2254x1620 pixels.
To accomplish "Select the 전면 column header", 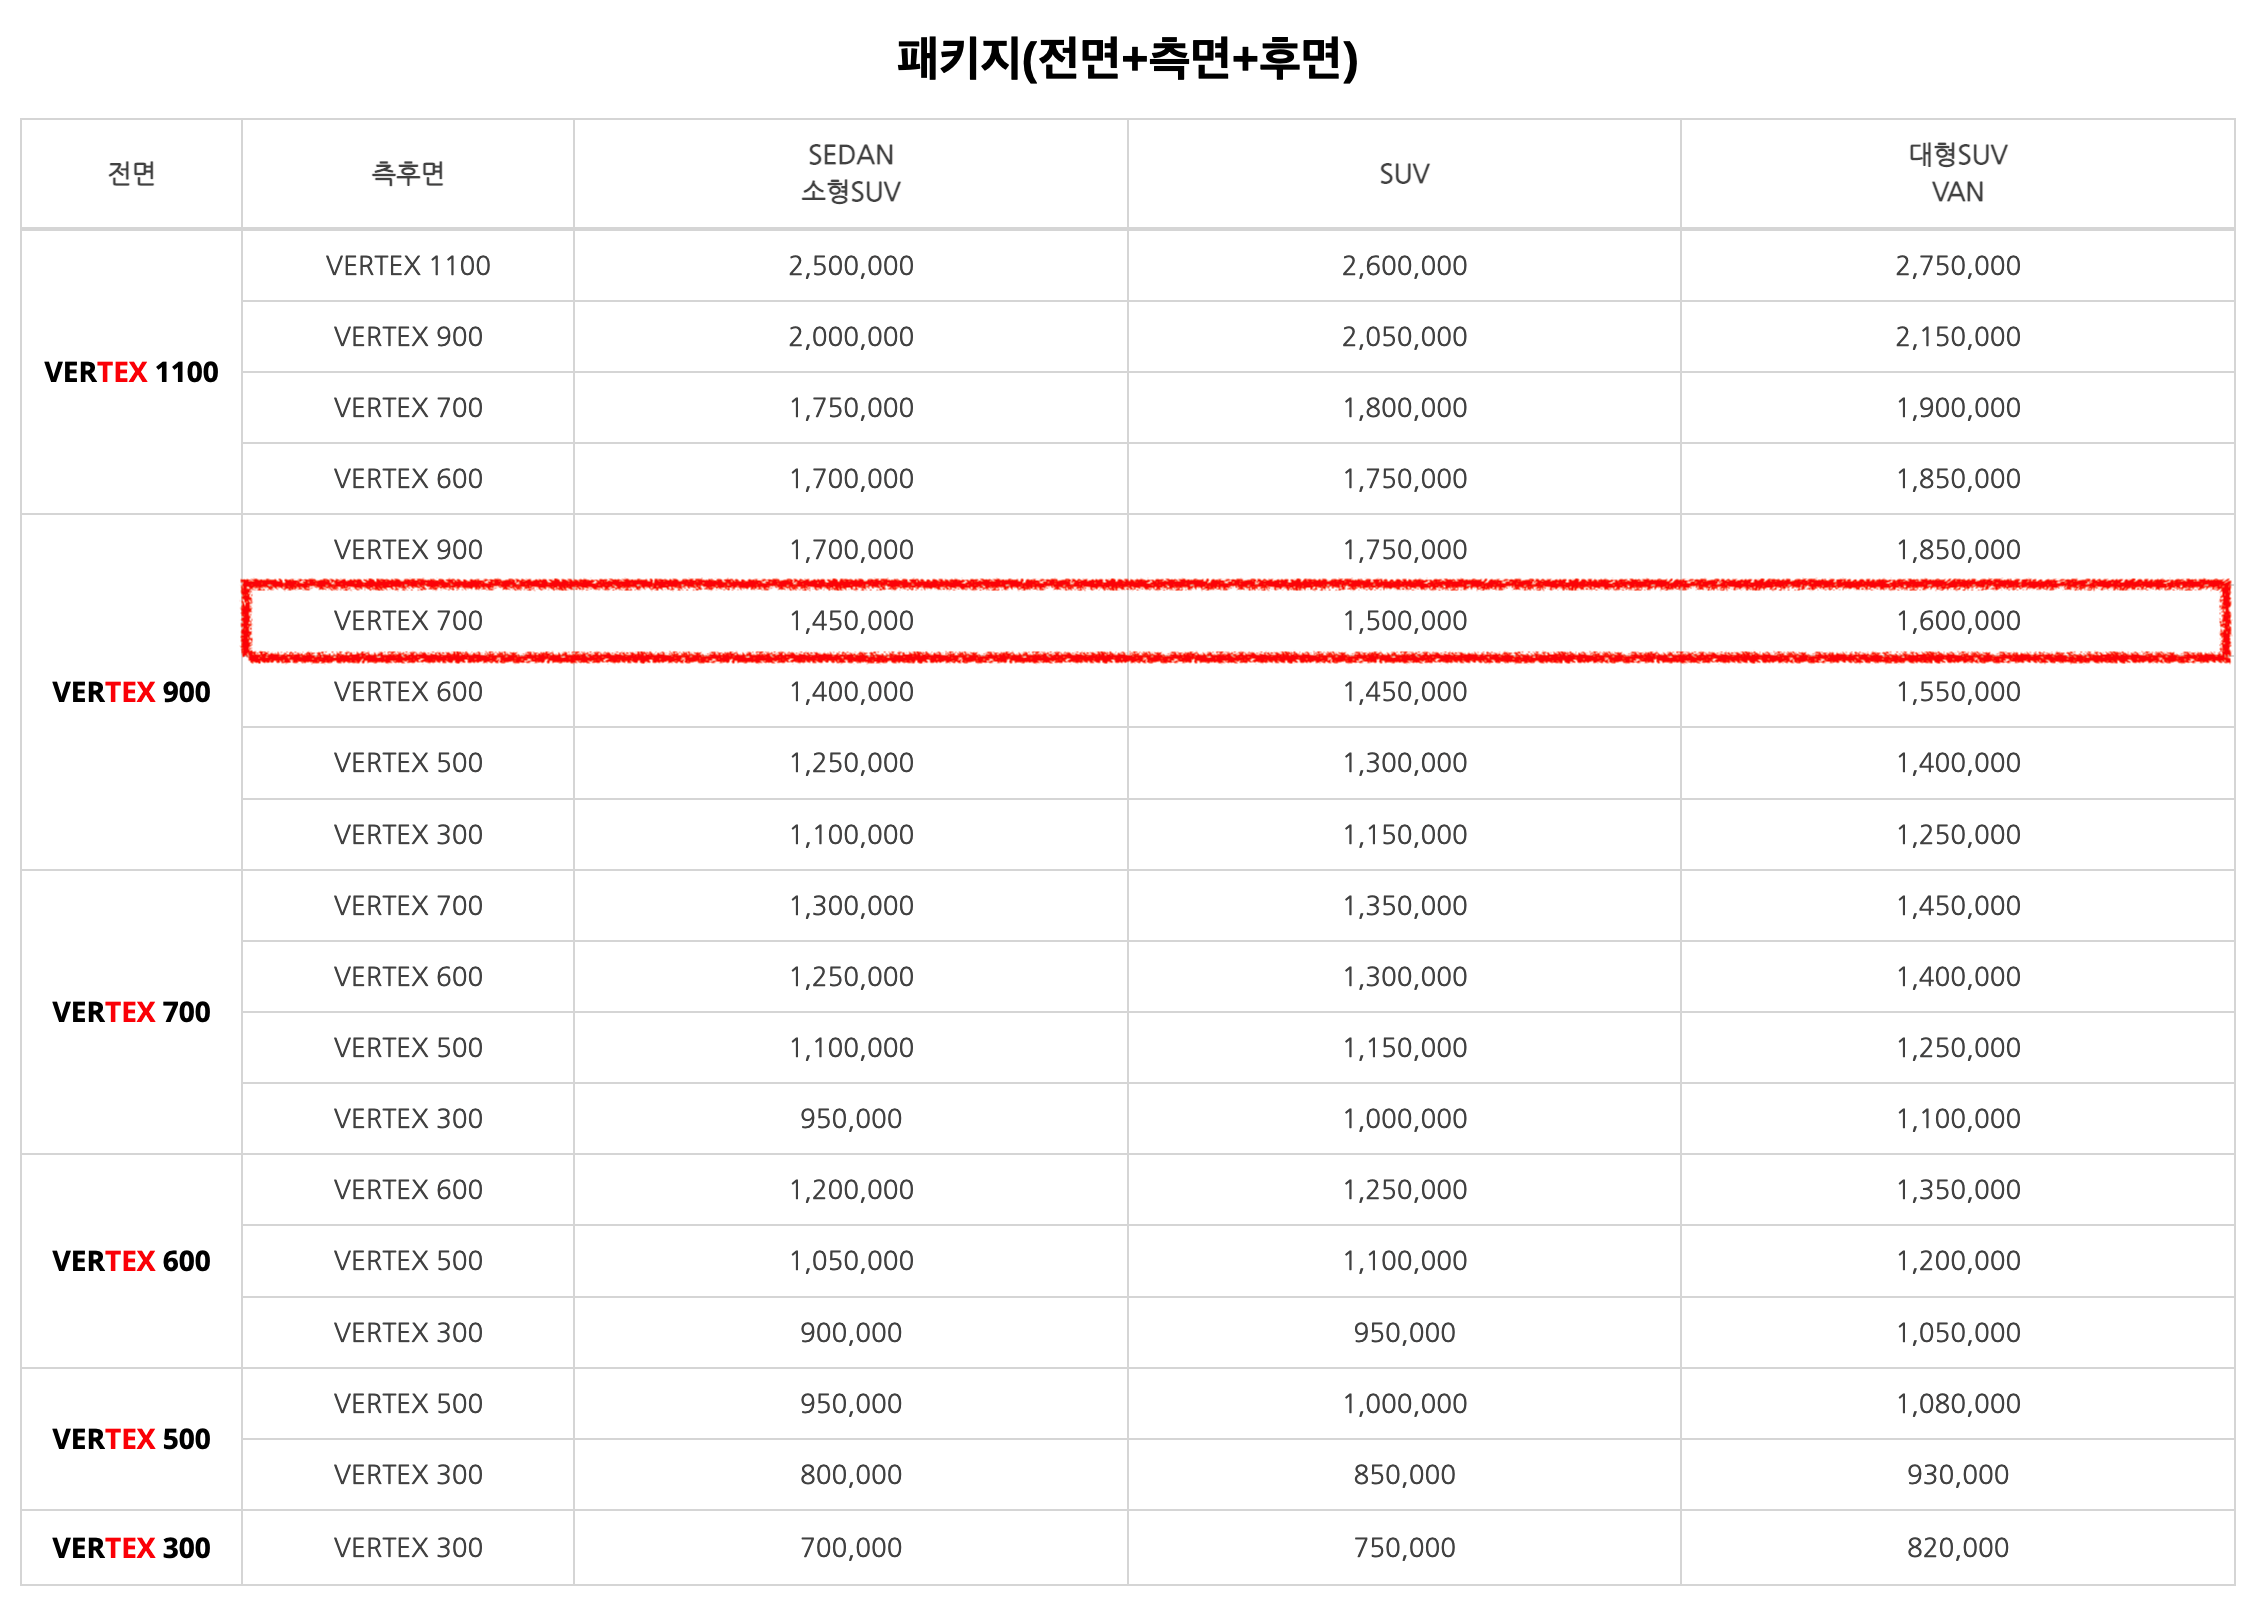I will pyautogui.click(x=130, y=173).
